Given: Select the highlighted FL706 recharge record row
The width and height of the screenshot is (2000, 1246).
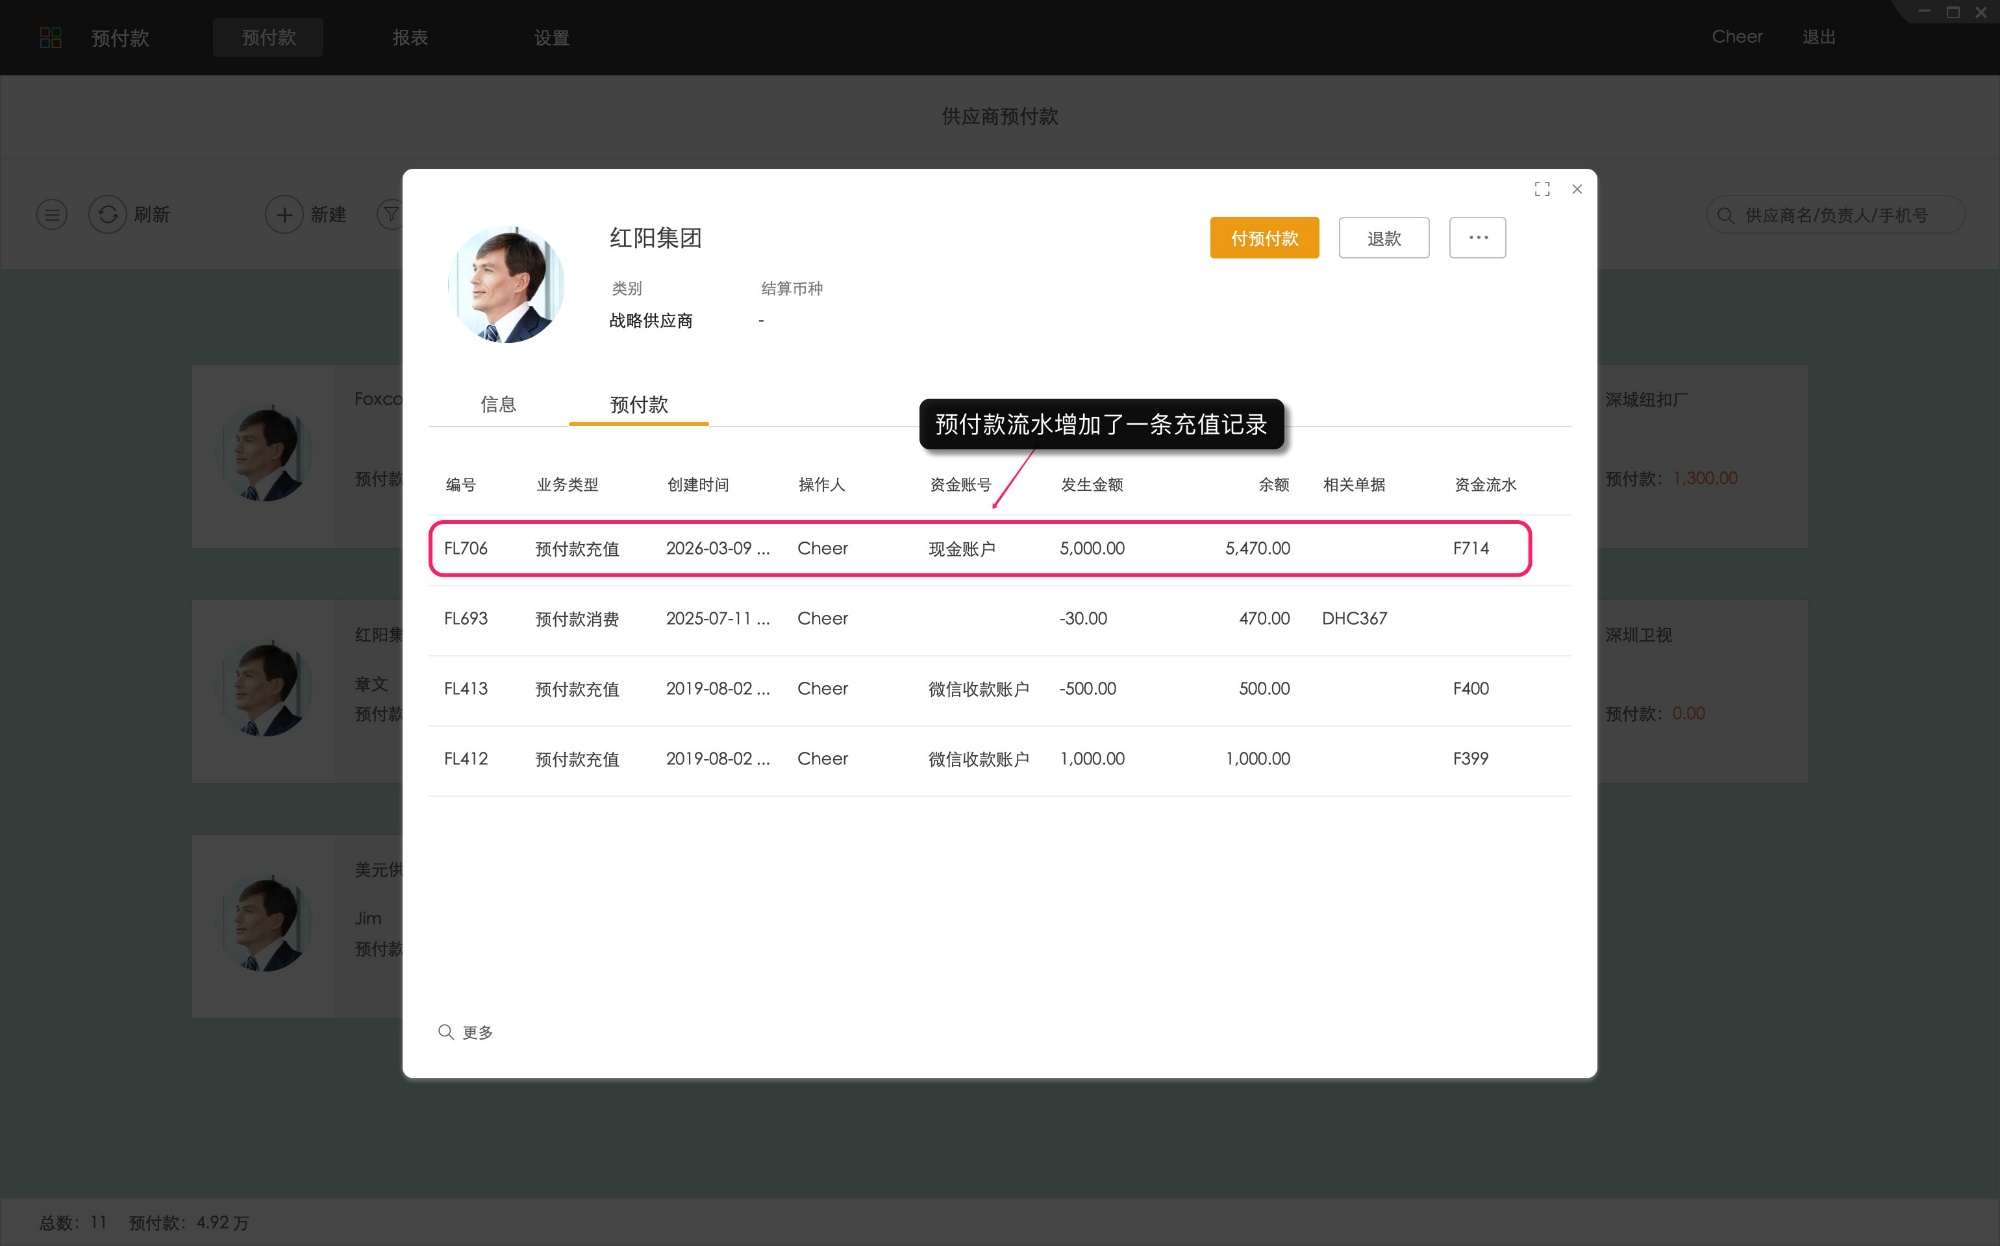Looking at the screenshot, I should 980,548.
